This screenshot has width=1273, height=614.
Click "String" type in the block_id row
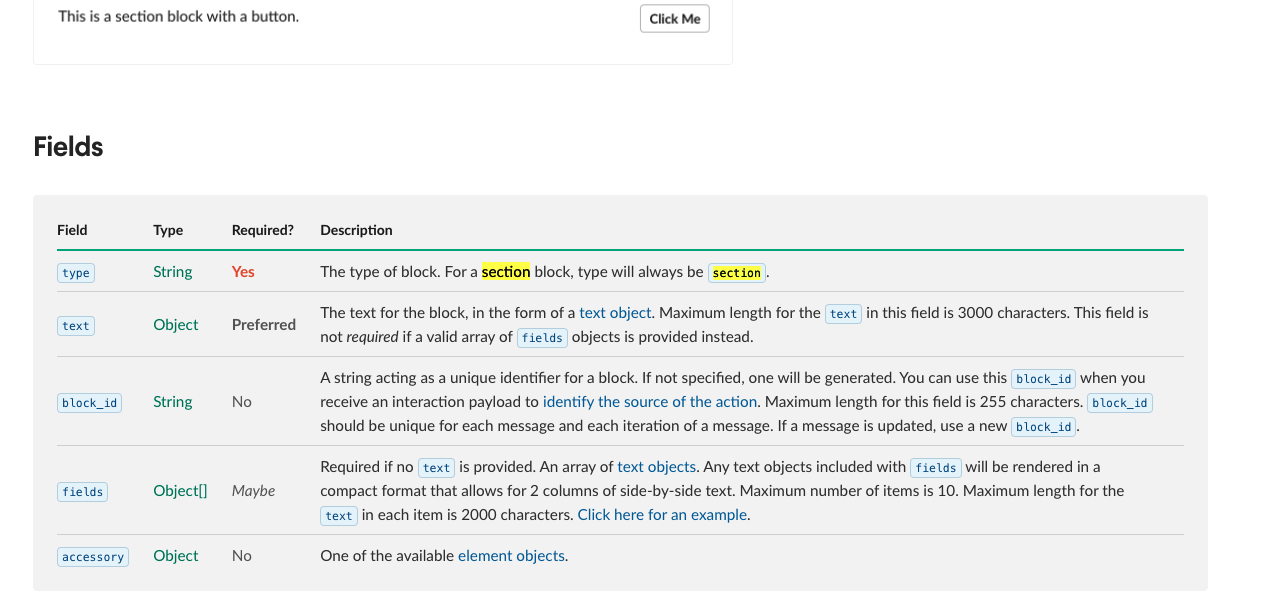(173, 402)
